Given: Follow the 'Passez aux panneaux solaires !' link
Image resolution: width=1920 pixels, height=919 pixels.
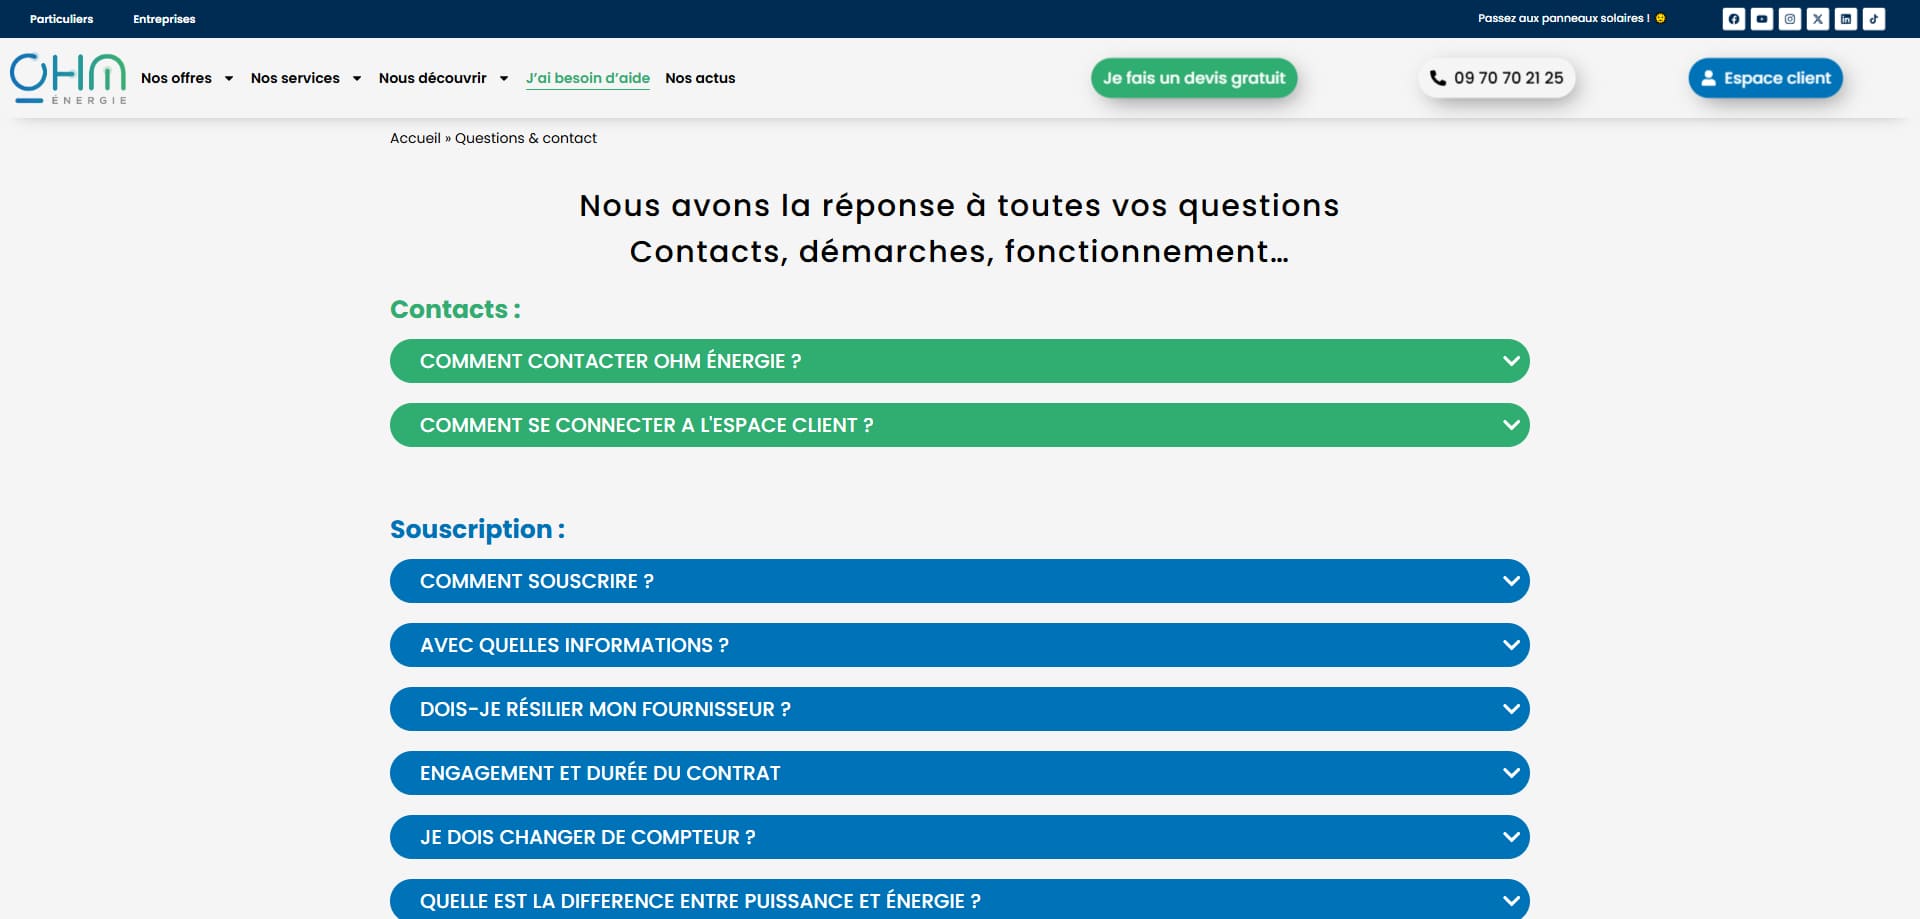Looking at the screenshot, I should point(1571,18).
